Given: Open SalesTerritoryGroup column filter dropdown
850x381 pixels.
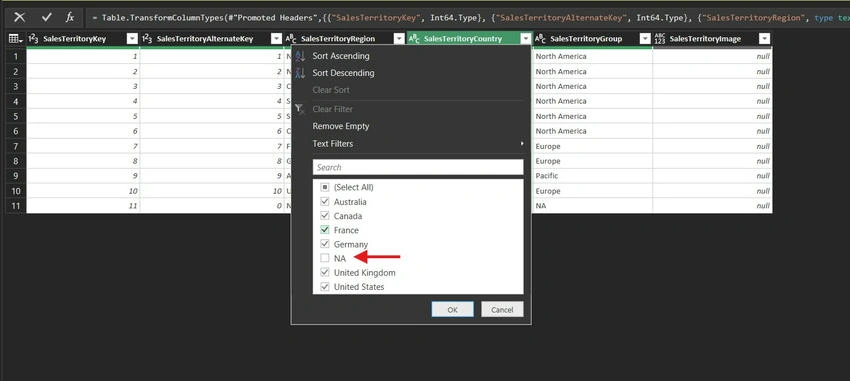Looking at the screenshot, I should point(645,38).
